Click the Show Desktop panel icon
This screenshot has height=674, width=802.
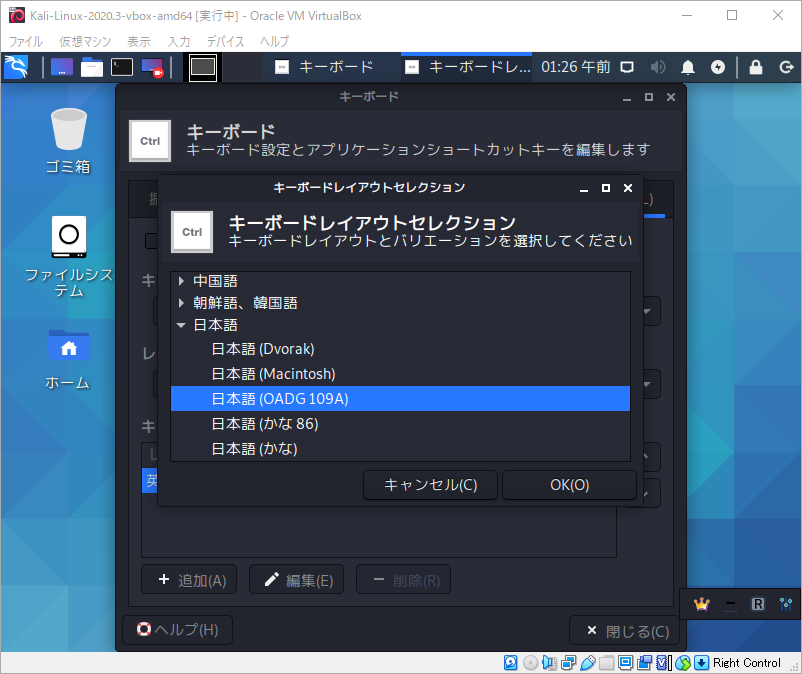[61, 67]
